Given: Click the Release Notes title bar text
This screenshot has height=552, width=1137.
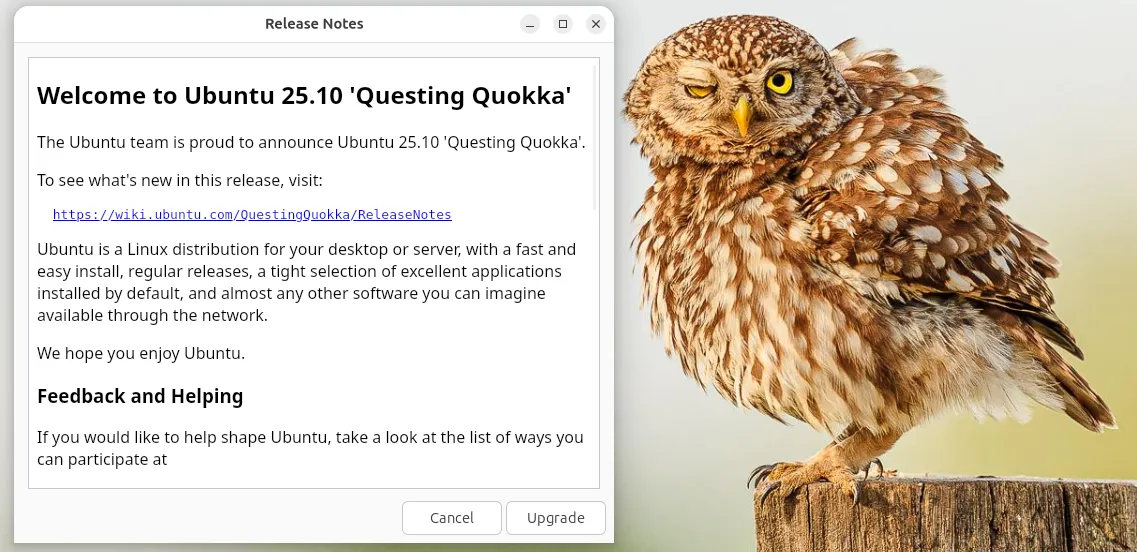Looking at the screenshot, I should [314, 24].
